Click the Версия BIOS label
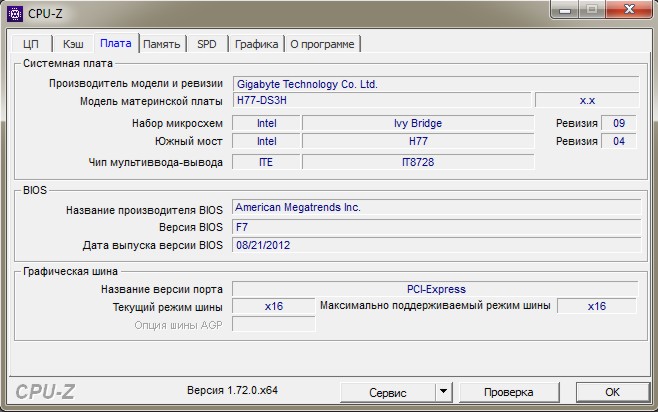The image size is (658, 412). [x=191, y=227]
